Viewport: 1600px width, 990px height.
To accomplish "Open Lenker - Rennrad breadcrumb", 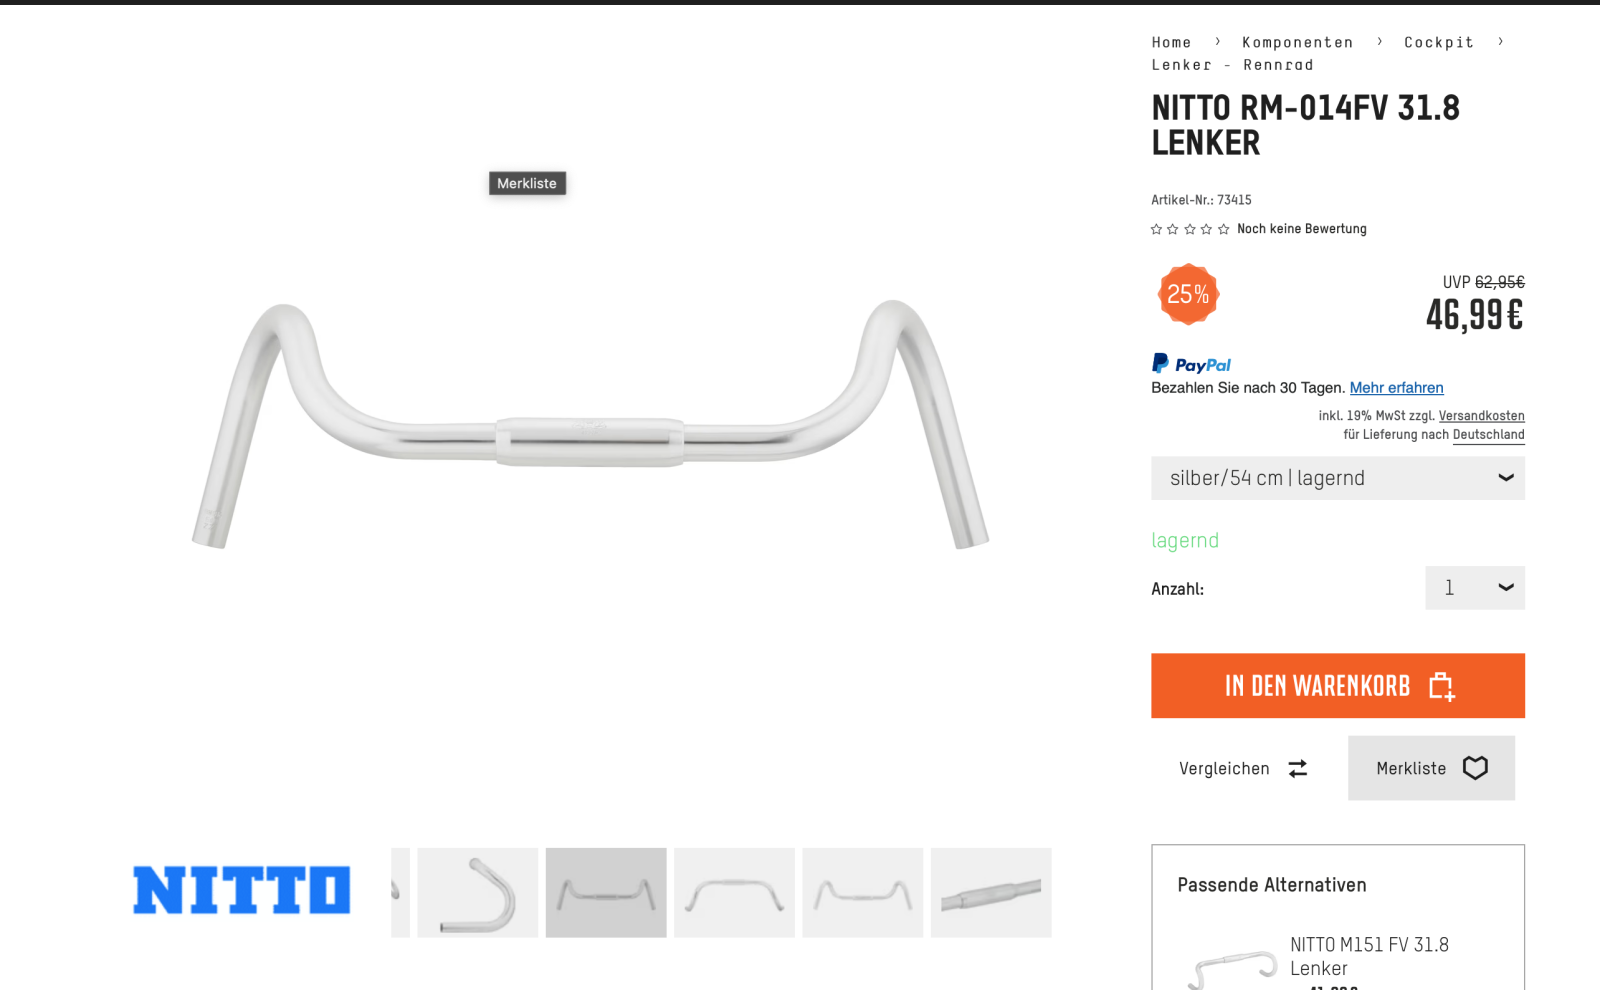I will click(1232, 65).
